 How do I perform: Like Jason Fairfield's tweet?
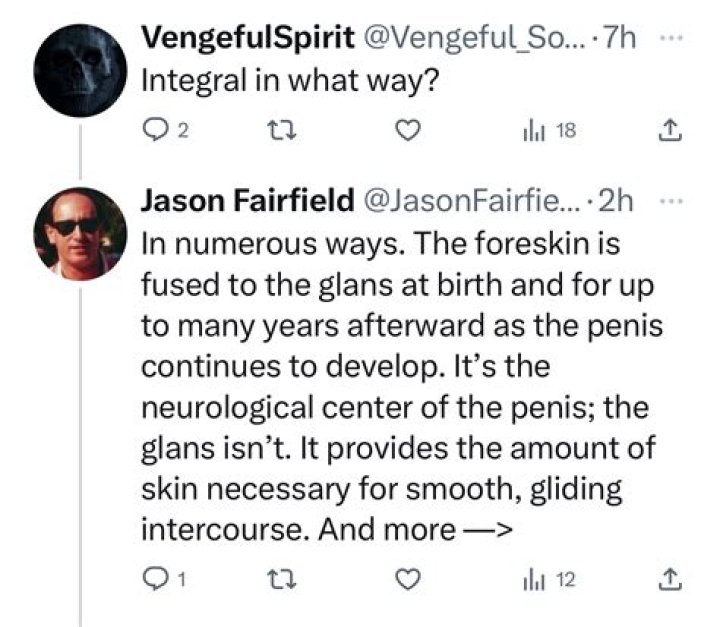[406, 578]
